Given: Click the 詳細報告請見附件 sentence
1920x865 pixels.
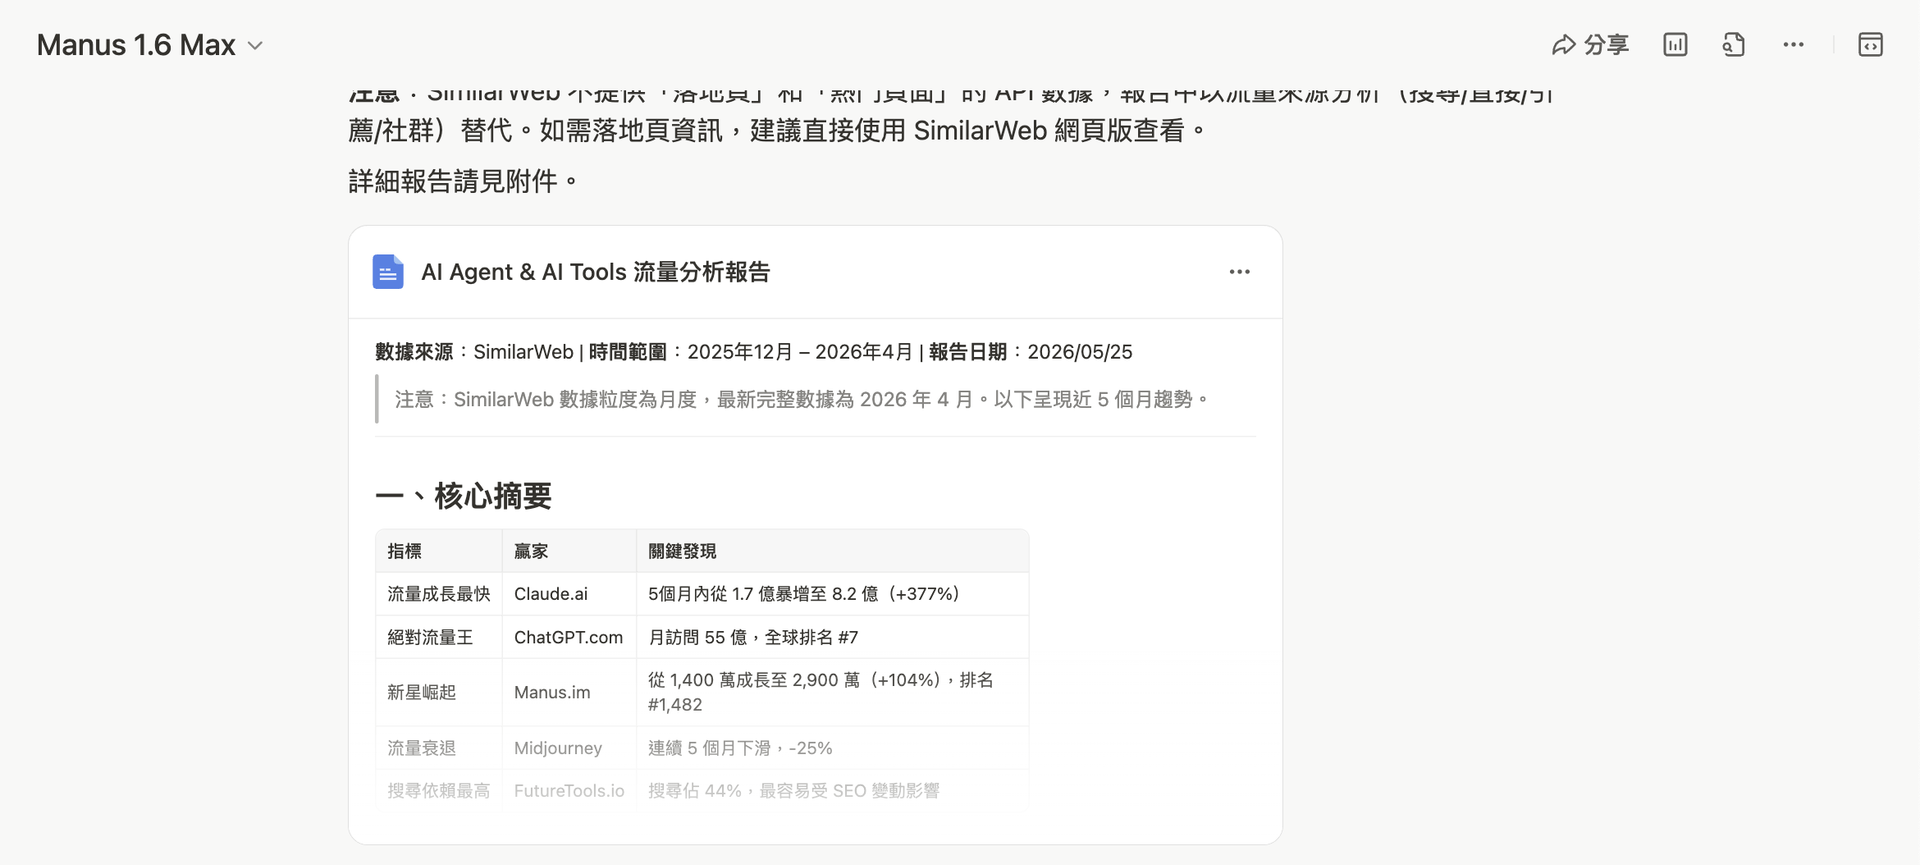Looking at the screenshot, I should 463,181.
